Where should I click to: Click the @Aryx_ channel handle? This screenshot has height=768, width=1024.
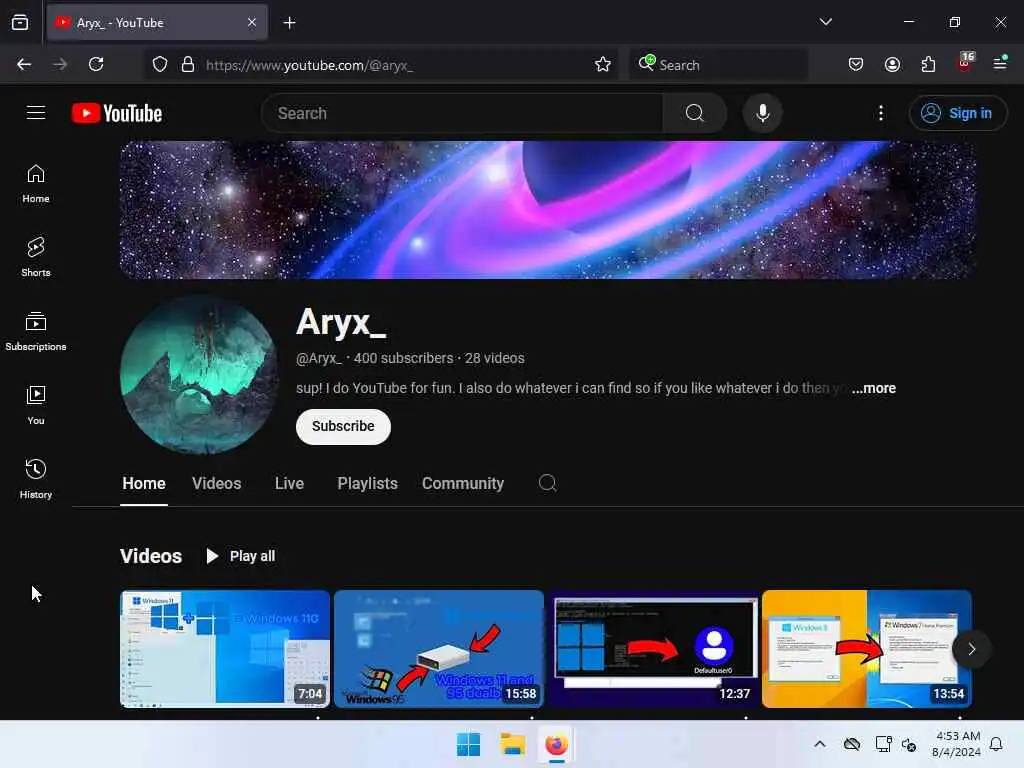click(319, 358)
